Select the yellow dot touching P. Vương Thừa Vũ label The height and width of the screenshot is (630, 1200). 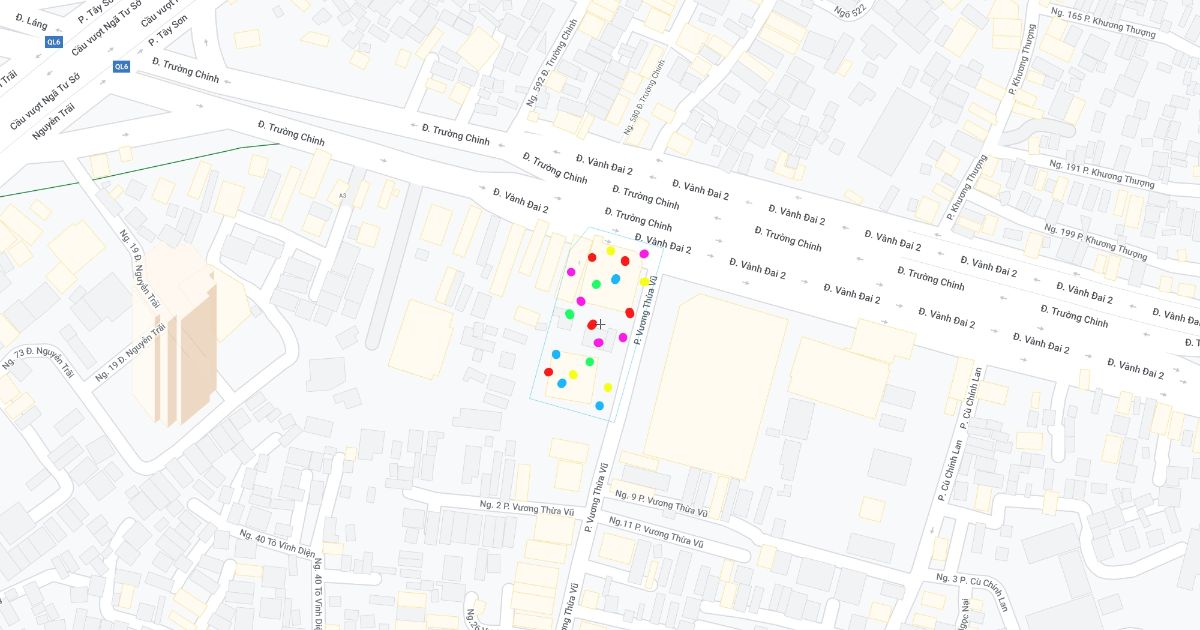[644, 282]
